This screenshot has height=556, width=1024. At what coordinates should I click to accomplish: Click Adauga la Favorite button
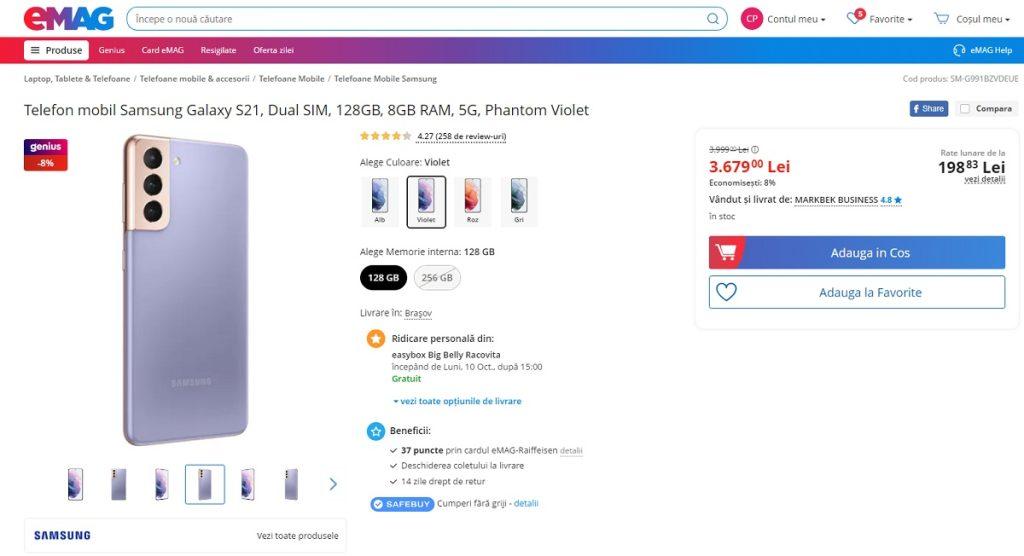[856, 292]
